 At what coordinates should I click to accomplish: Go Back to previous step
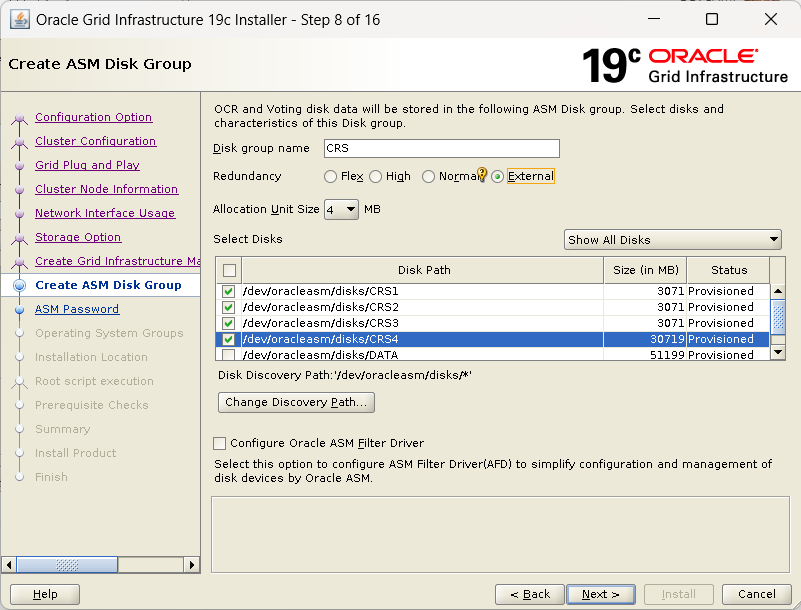pos(530,595)
